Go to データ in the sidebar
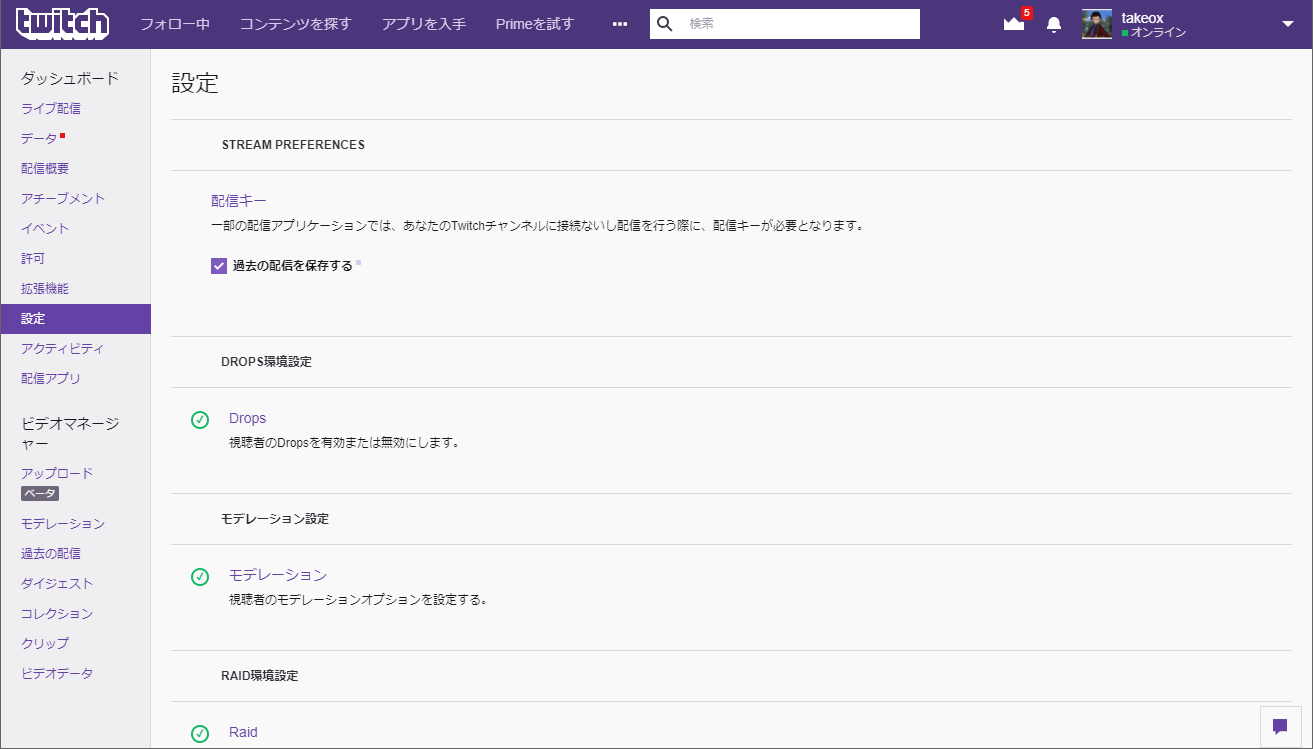1313x749 pixels. coord(39,138)
